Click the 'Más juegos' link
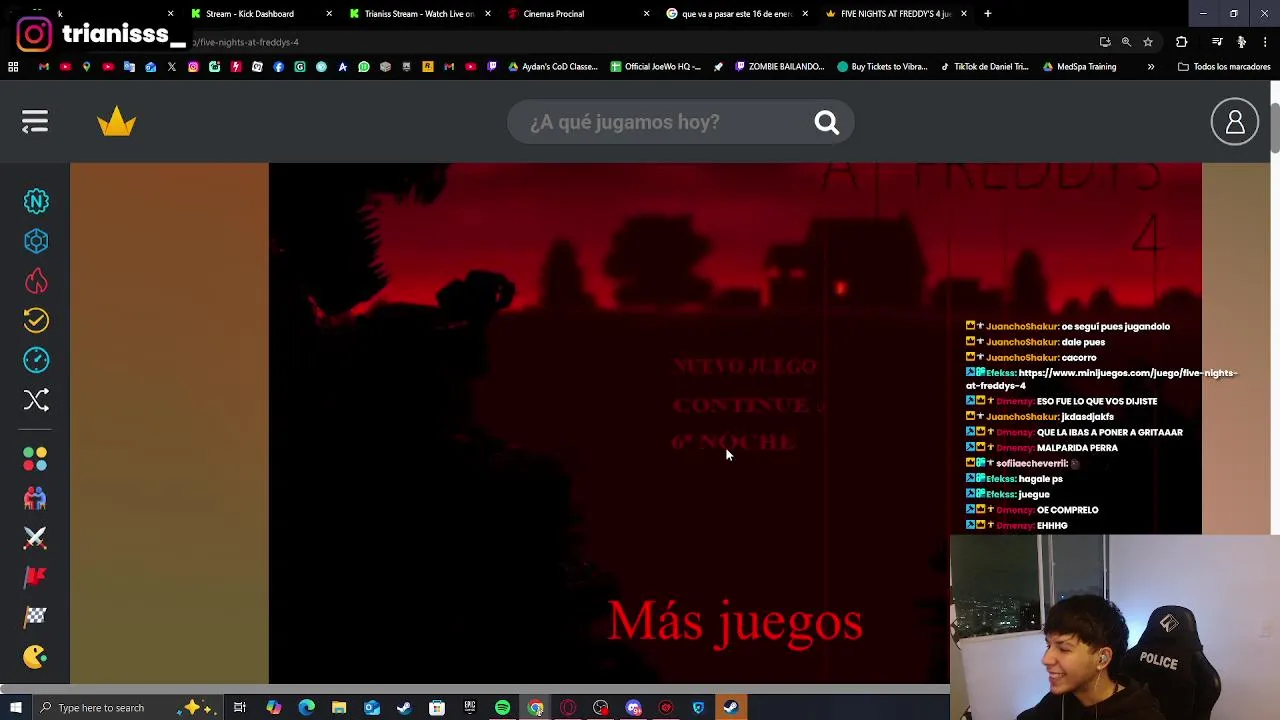 [735, 621]
